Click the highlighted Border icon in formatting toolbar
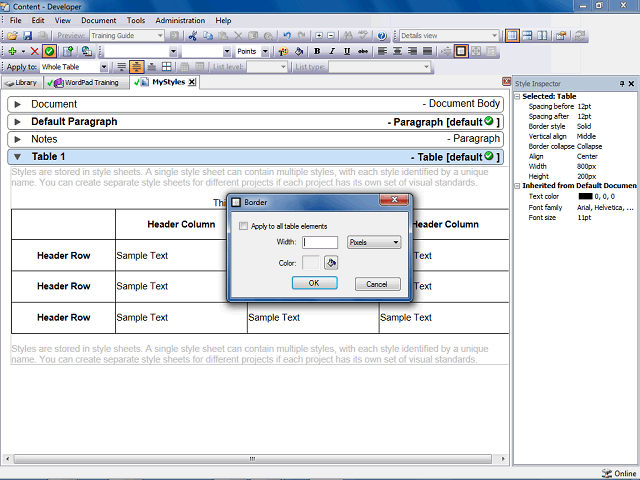Viewport: 640px width, 480px height. point(461,51)
